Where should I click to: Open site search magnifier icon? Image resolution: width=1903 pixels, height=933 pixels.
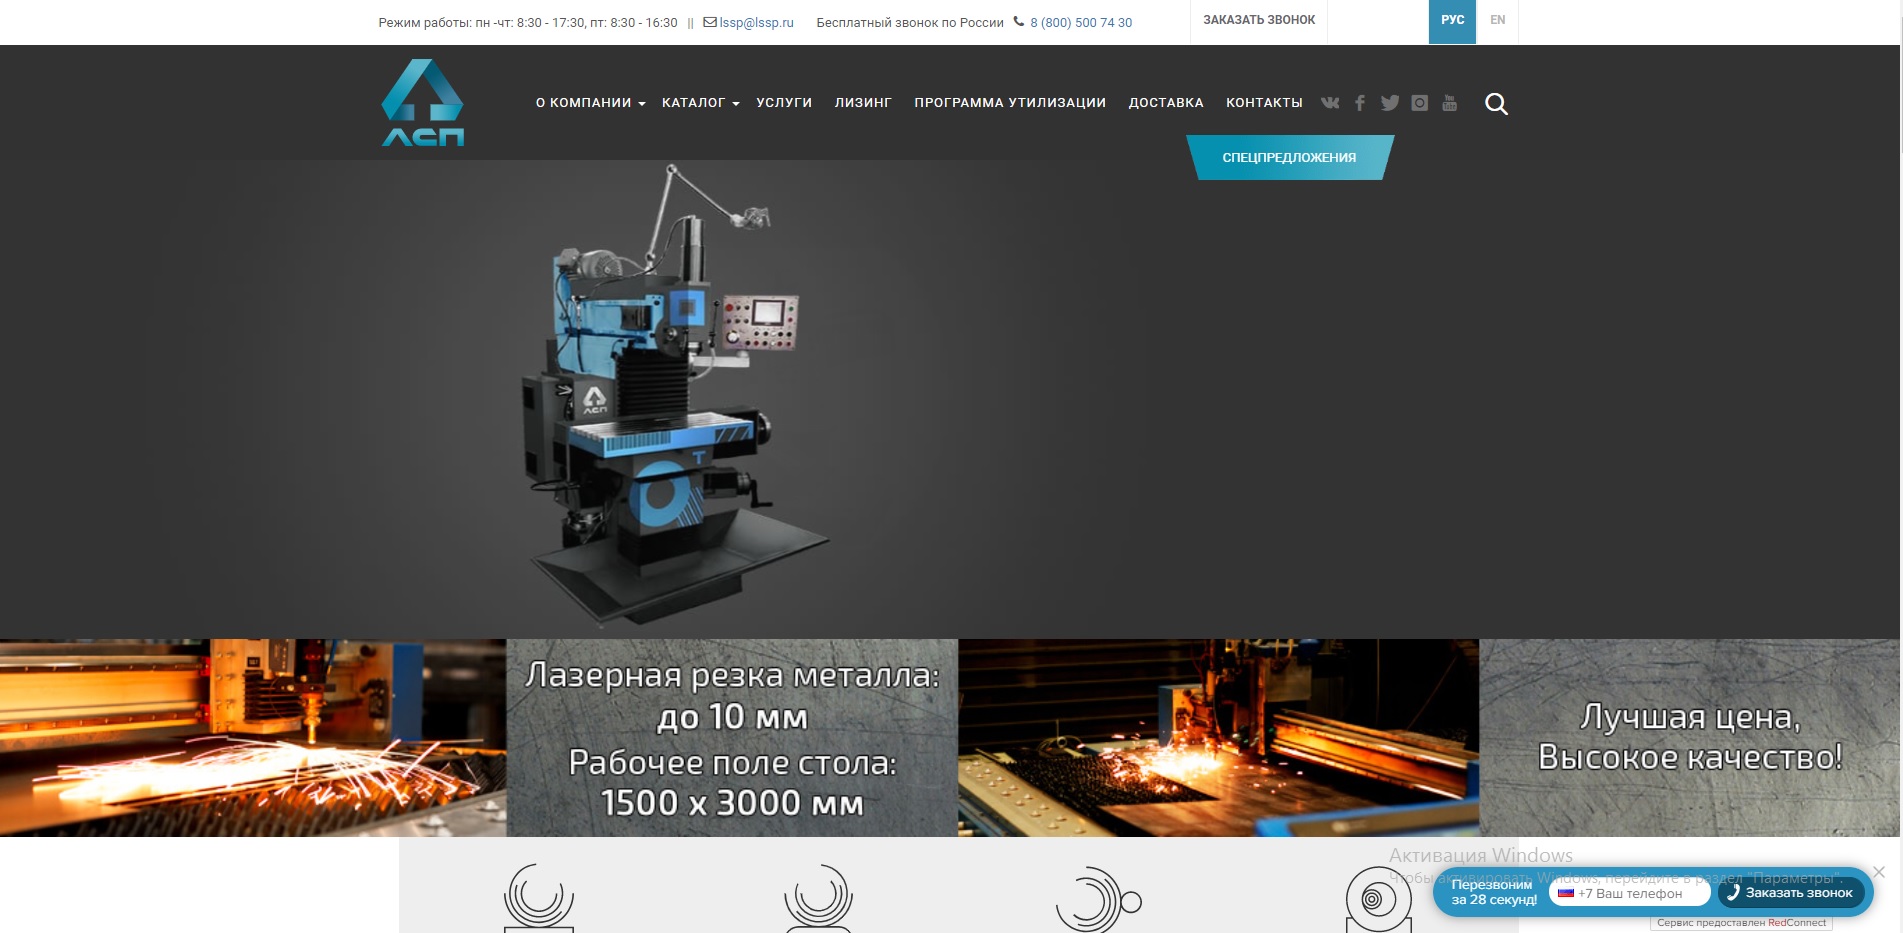coord(1496,104)
